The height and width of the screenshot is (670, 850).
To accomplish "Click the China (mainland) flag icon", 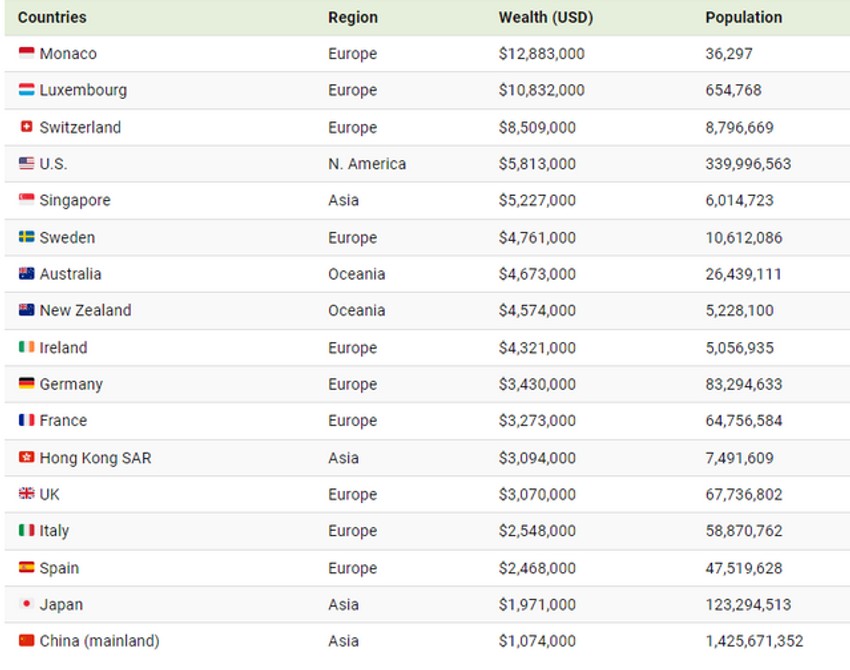I will coord(26,641).
